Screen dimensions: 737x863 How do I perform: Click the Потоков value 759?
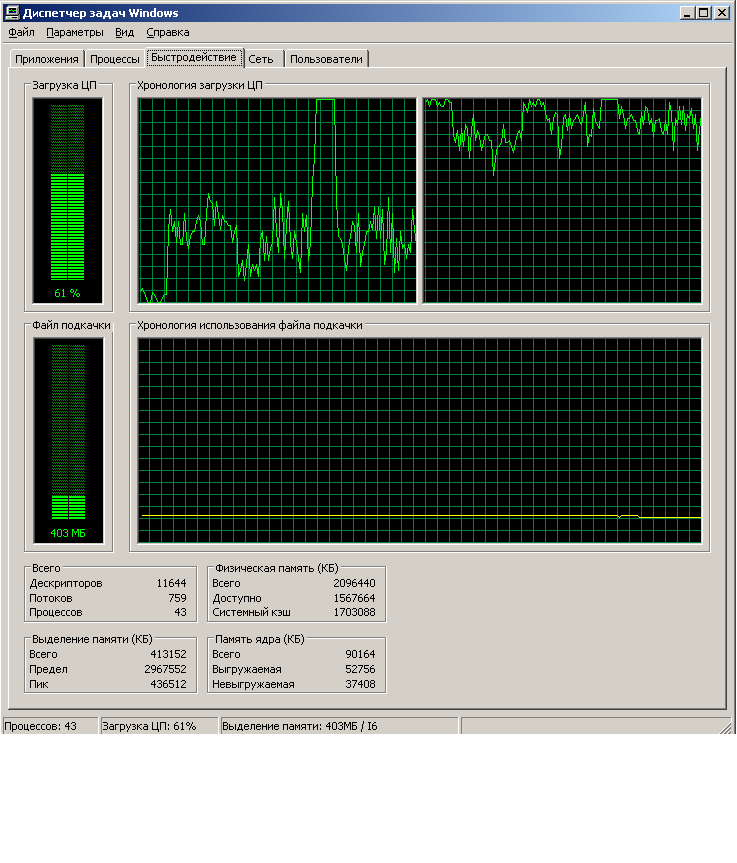point(177,598)
